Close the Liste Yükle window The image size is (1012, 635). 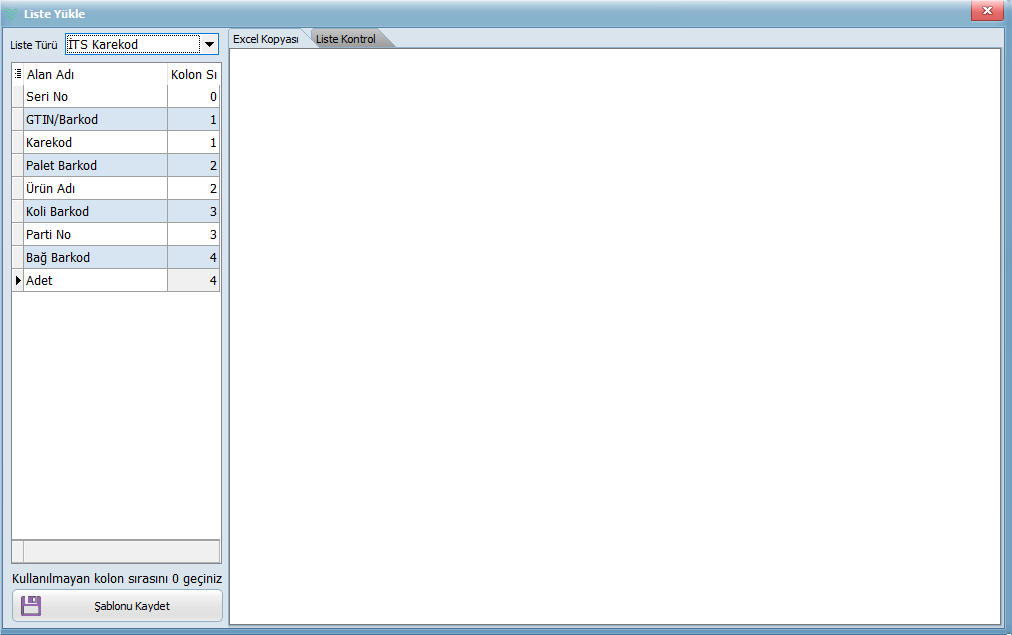point(986,11)
